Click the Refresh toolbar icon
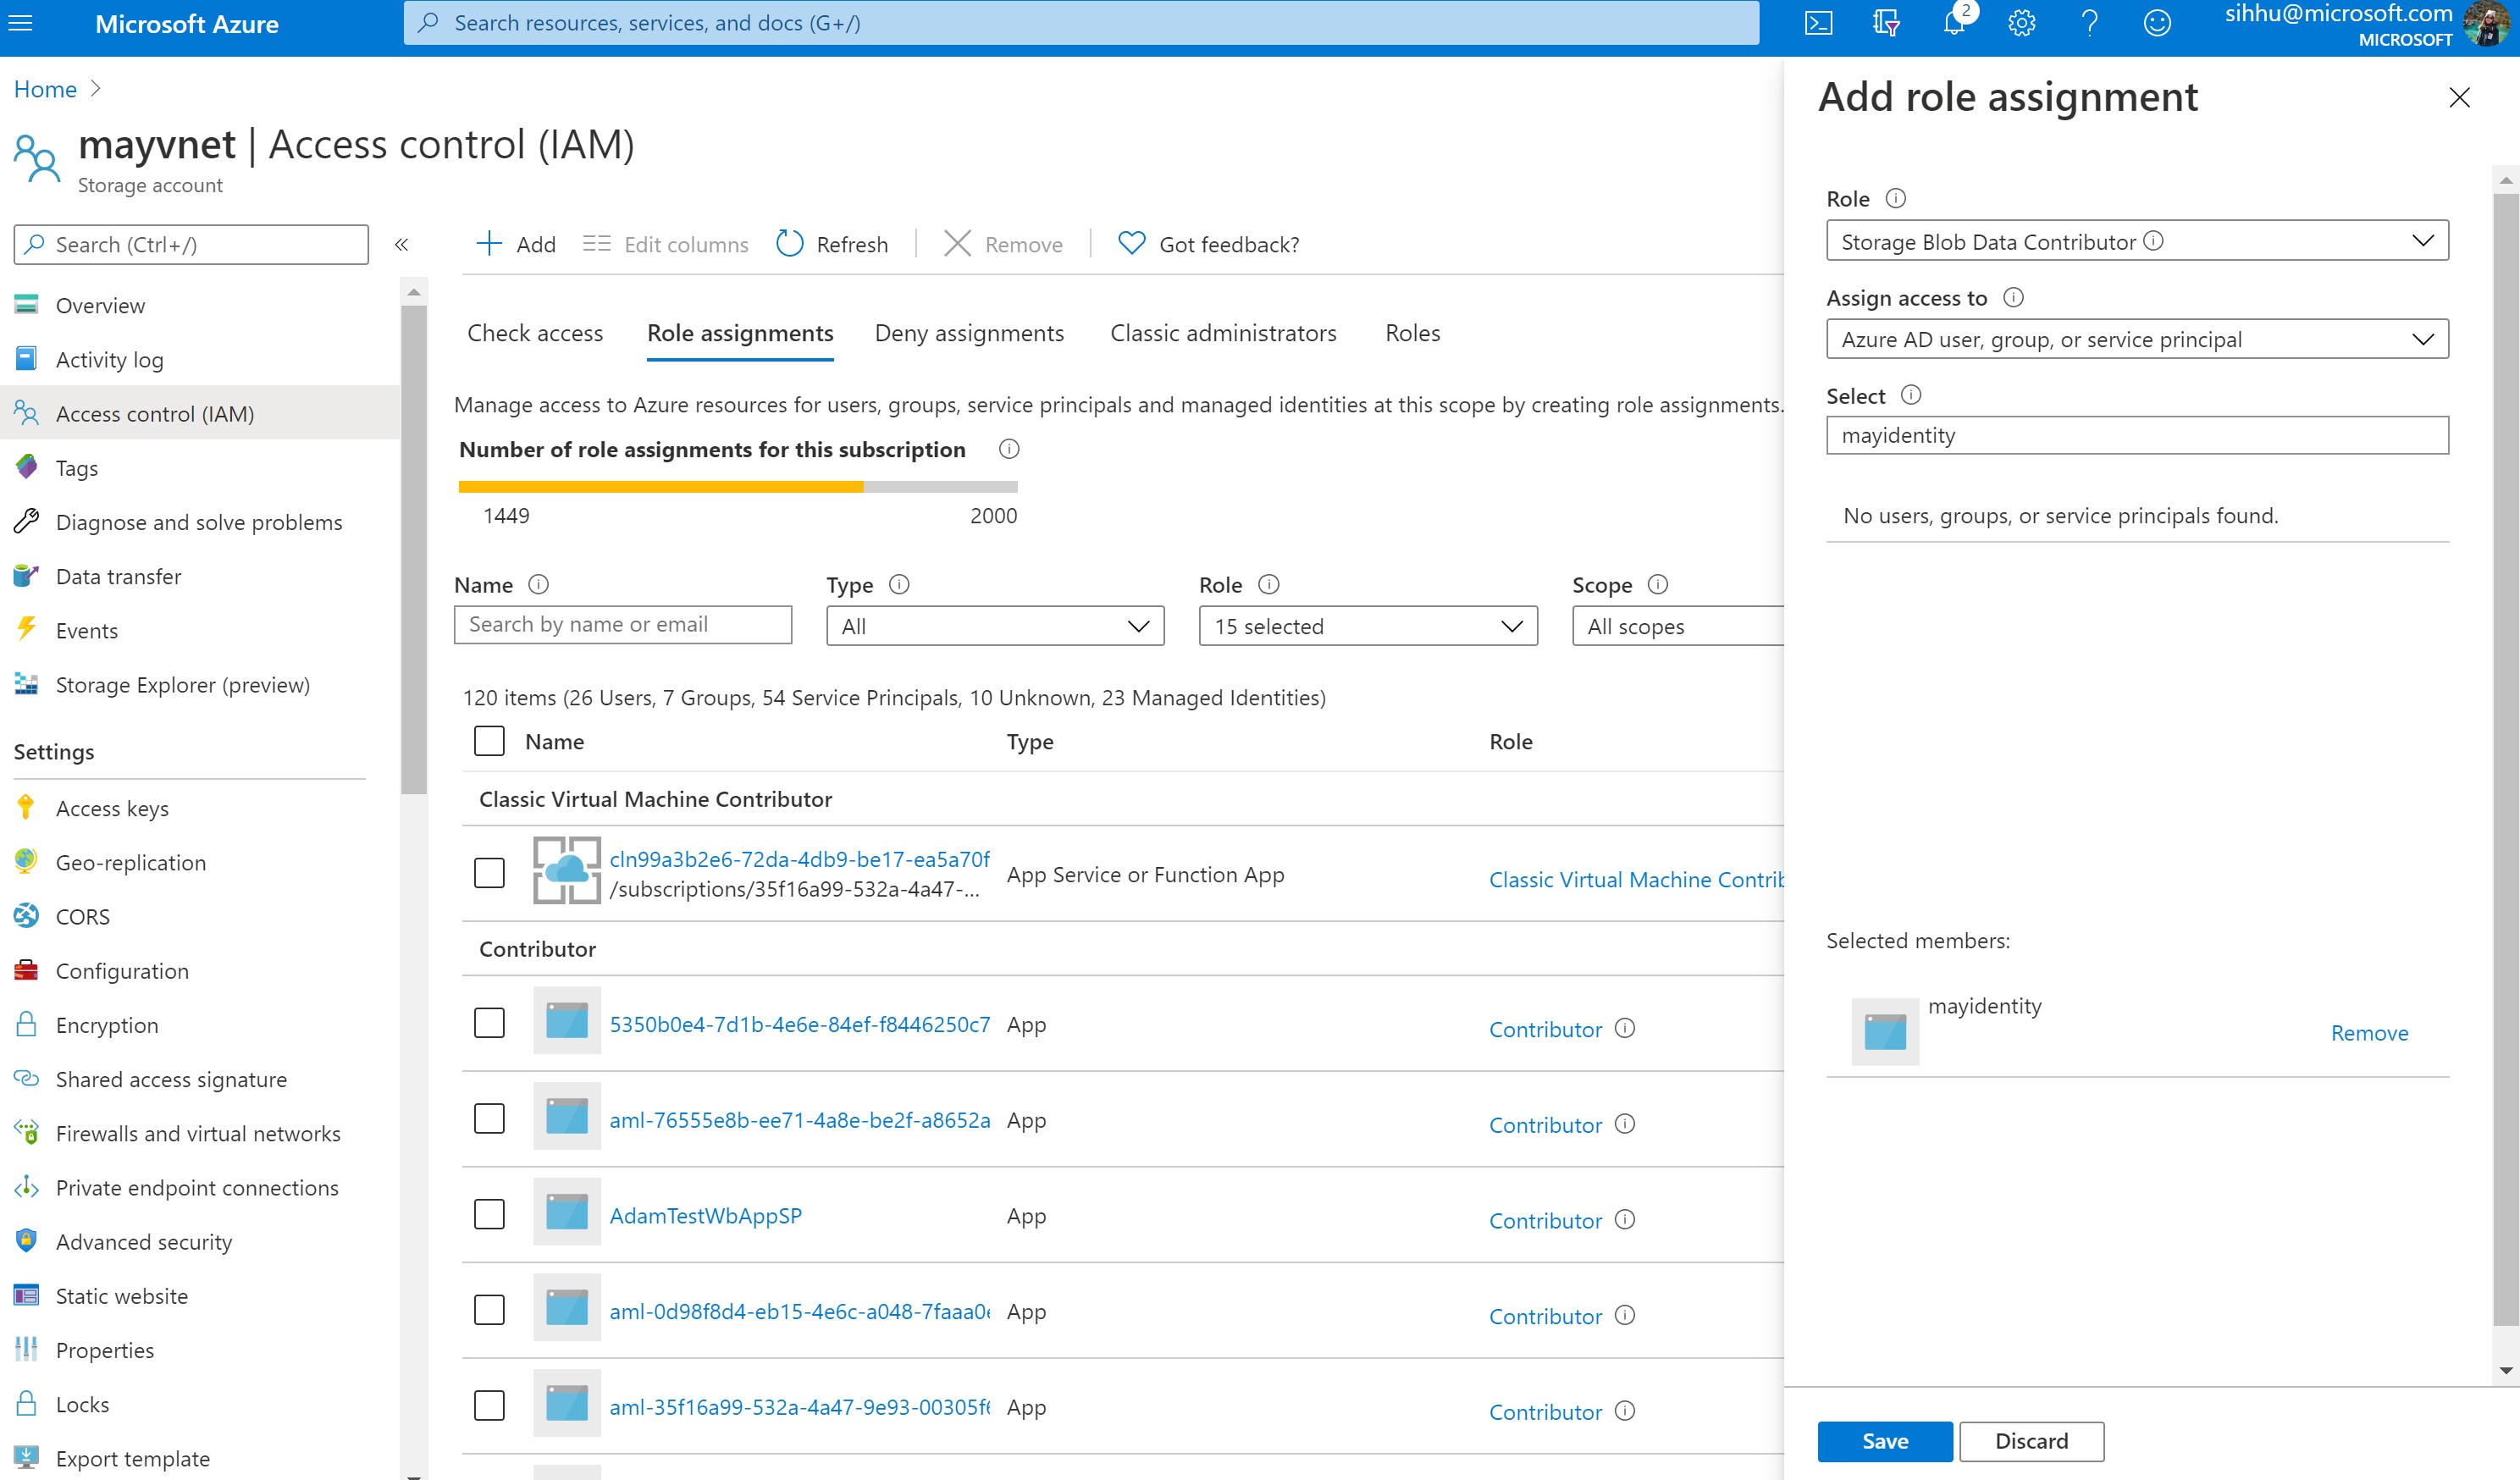Viewport: 2520px width, 1480px height. (x=789, y=244)
